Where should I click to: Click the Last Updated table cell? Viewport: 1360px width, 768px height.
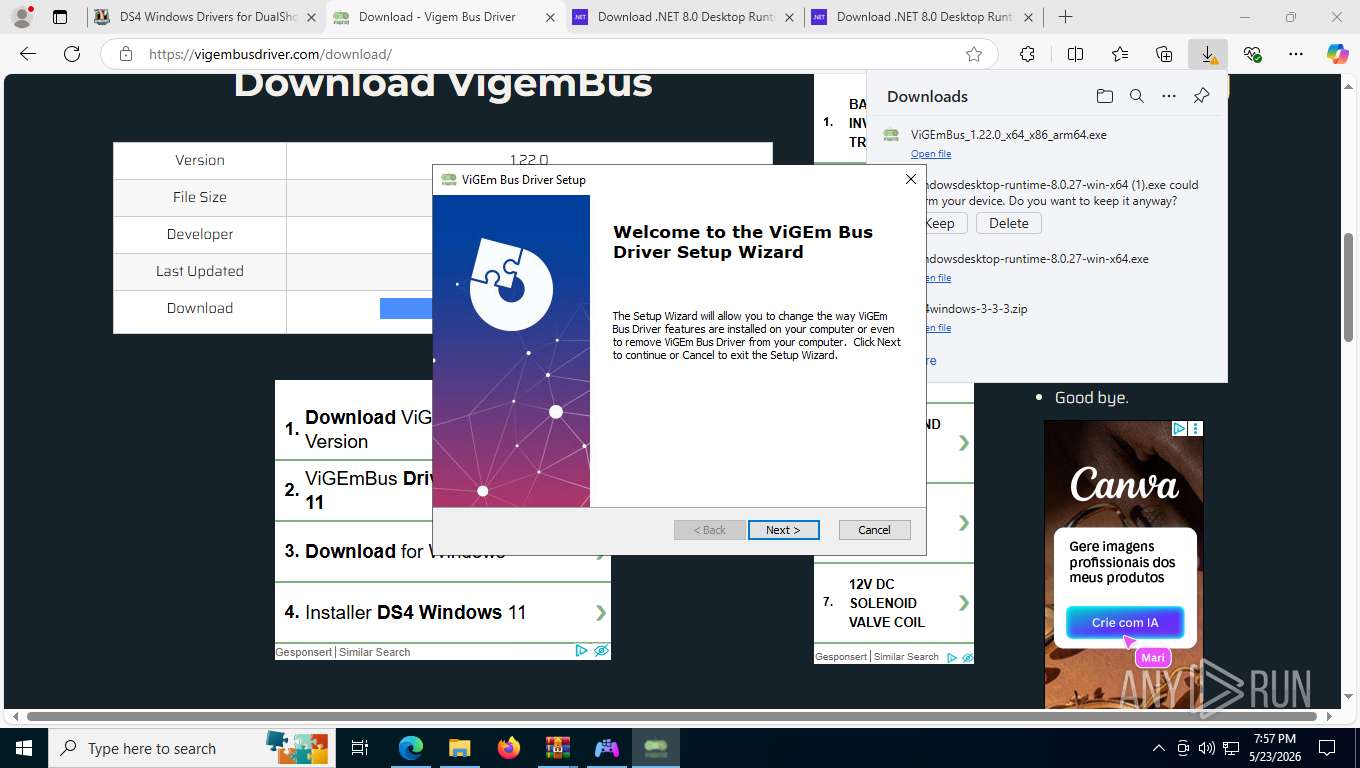tap(200, 271)
